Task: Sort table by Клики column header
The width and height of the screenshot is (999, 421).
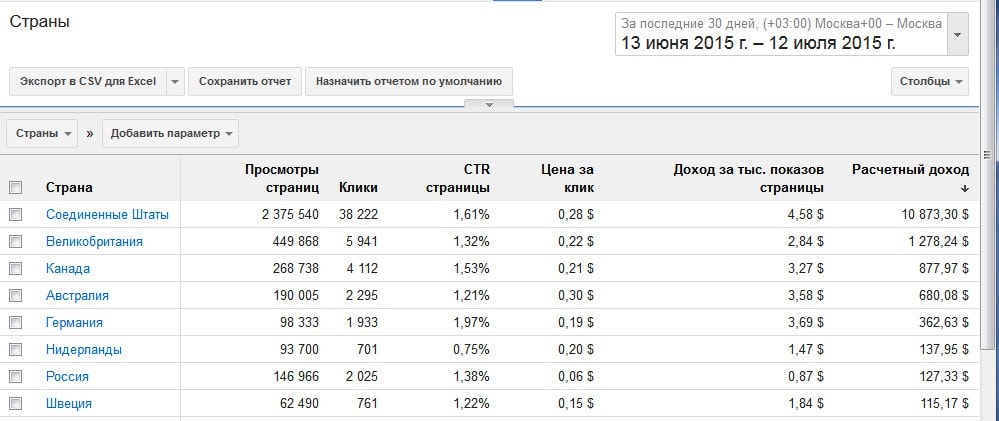Action: 358,187
